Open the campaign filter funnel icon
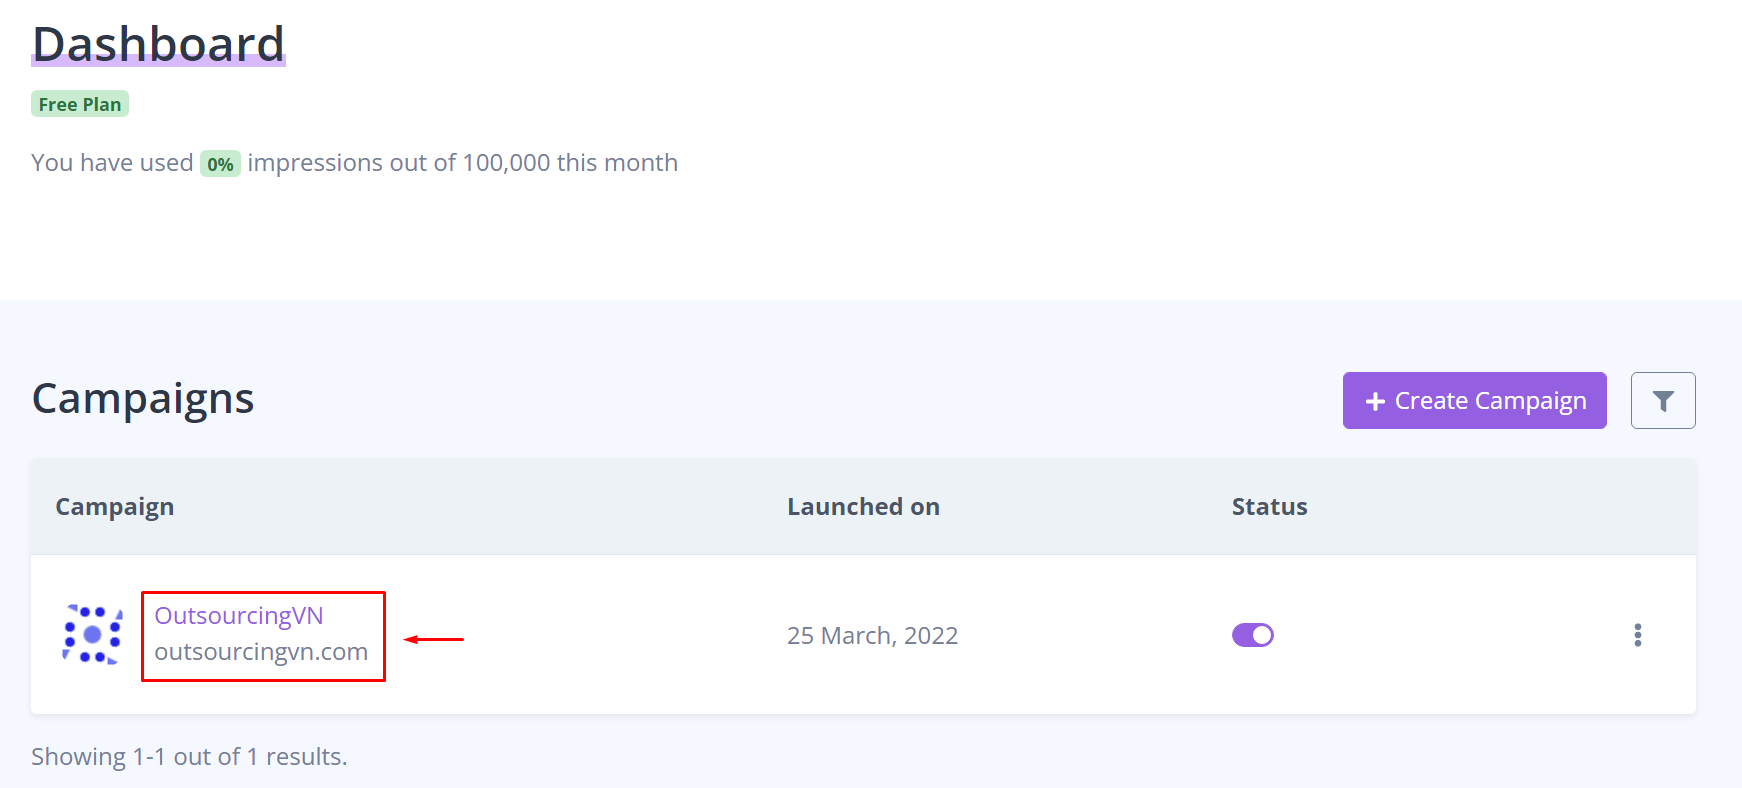This screenshot has height=788, width=1742. pyautogui.click(x=1662, y=401)
